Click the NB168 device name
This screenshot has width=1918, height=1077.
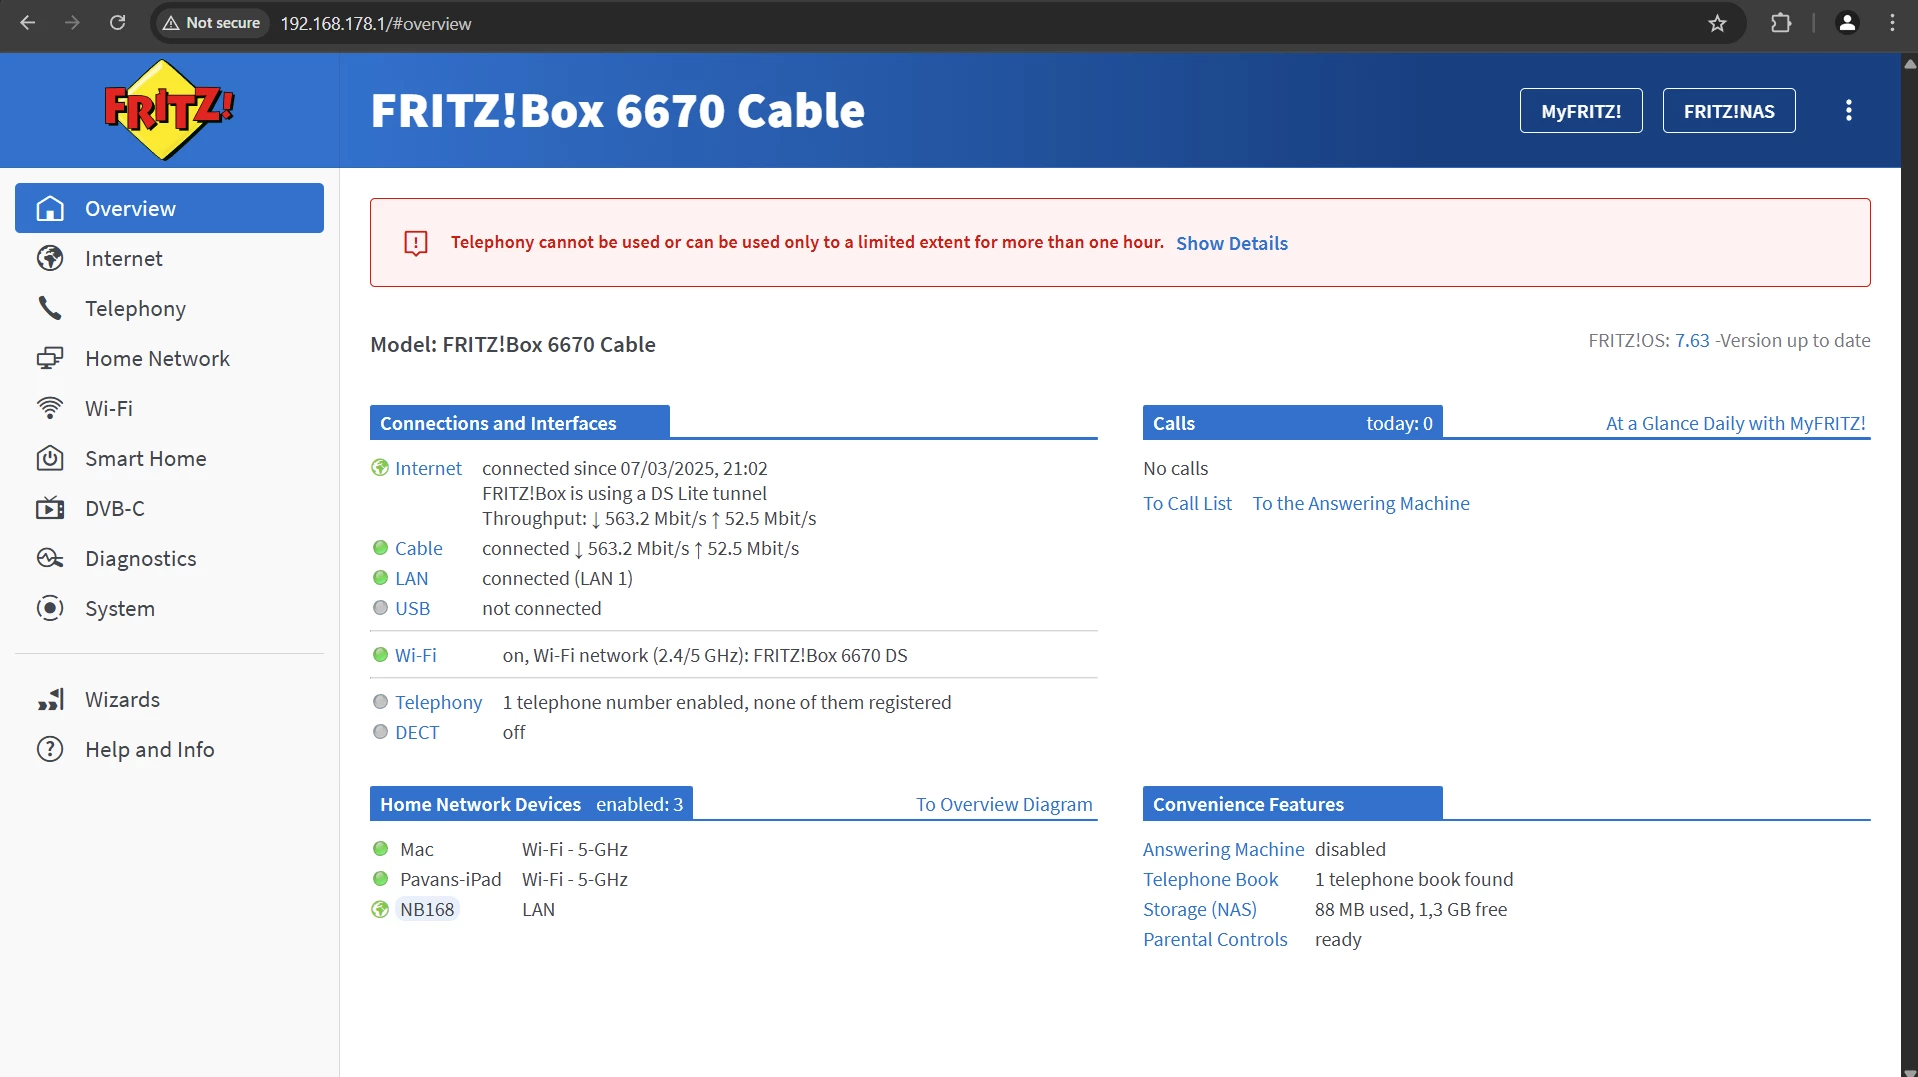point(427,909)
